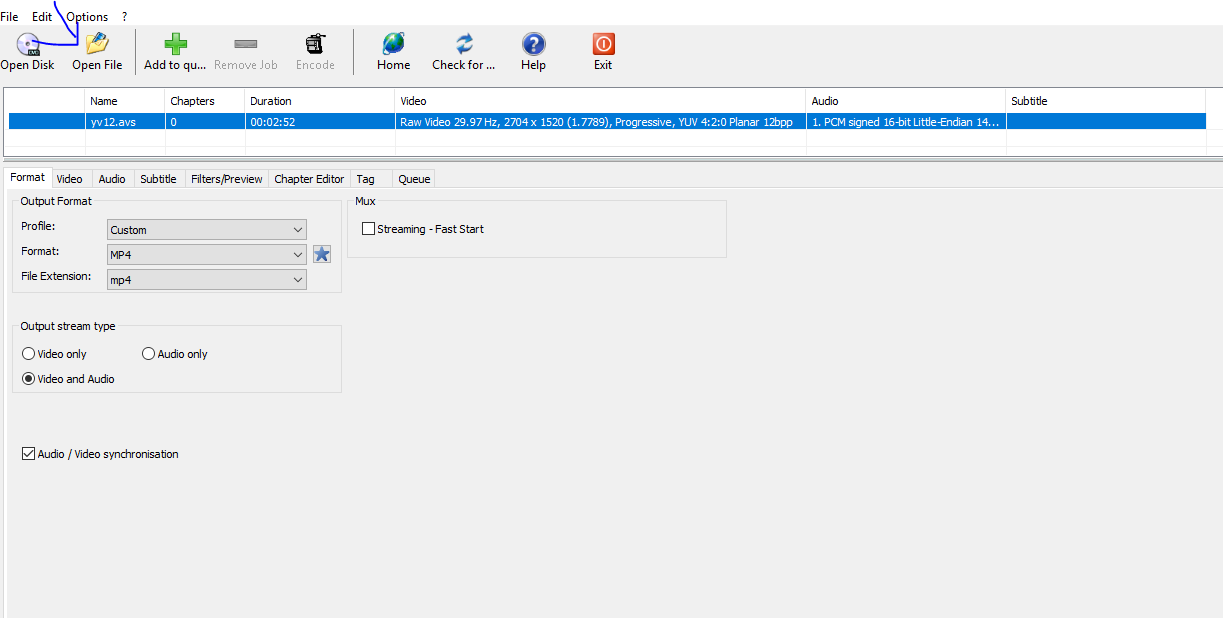Image resolution: width=1223 pixels, height=618 pixels.
Task: Open Help with the question mark icon
Action: (534, 43)
